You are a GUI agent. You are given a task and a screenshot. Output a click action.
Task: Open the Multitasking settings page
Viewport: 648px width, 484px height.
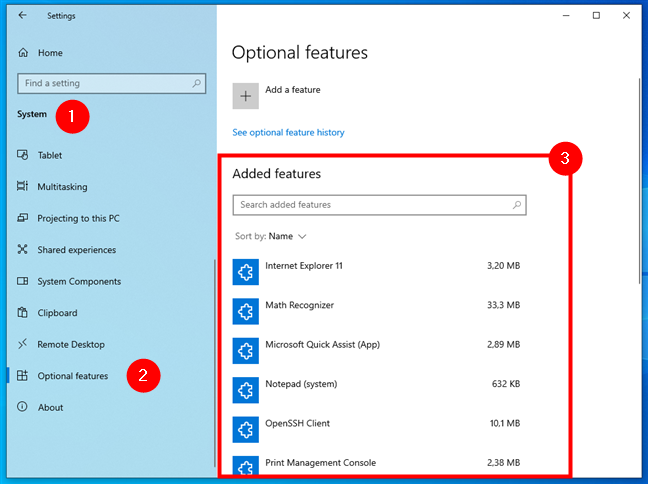click(x=62, y=187)
